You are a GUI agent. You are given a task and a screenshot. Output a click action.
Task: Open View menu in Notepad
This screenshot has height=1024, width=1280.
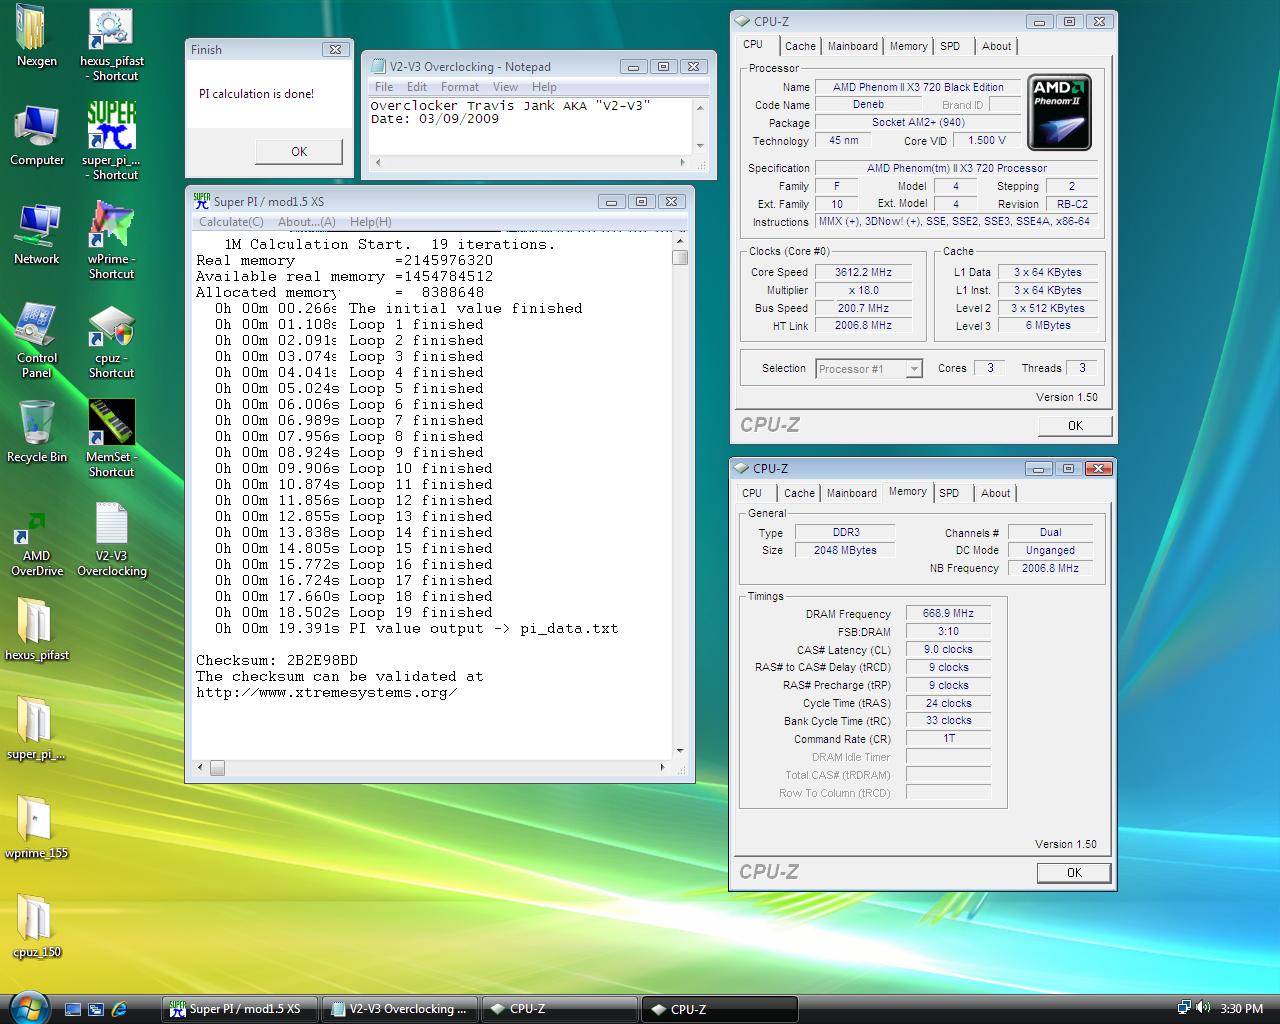[505, 87]
